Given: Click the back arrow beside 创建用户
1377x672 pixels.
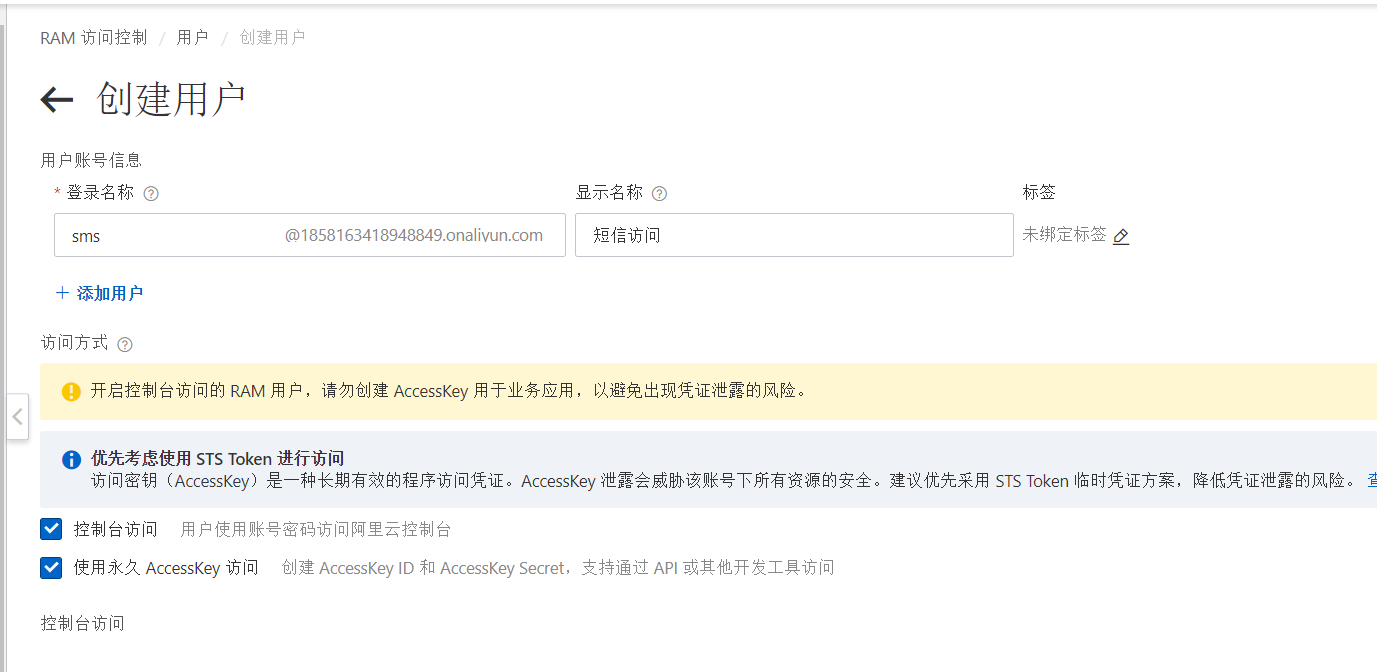Looking at the screenshot, I should coord(57,99).
